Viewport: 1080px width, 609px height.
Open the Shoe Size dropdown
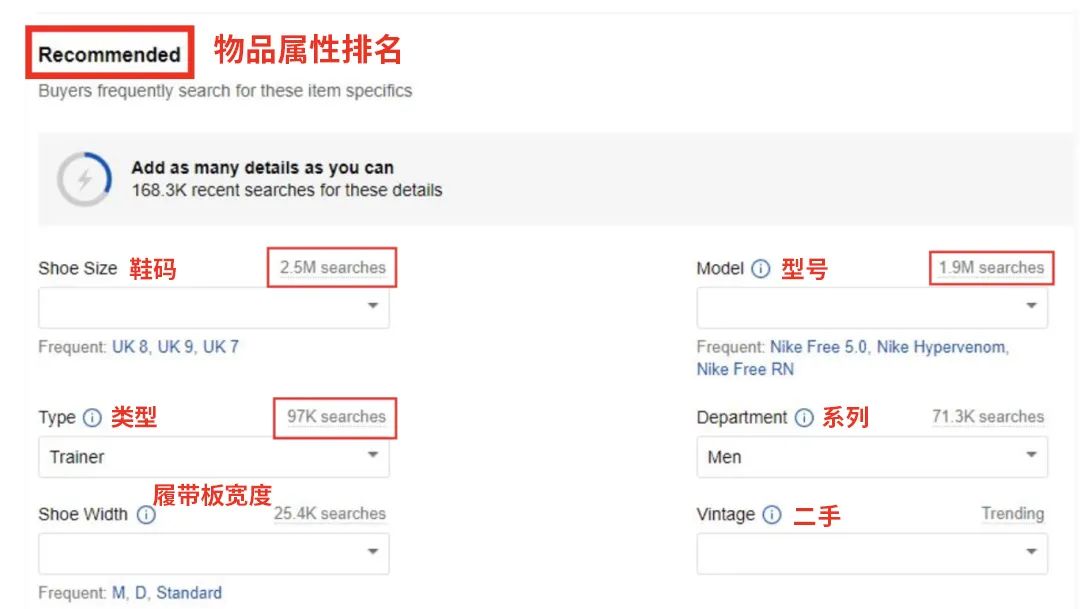(x=214, y=306)
